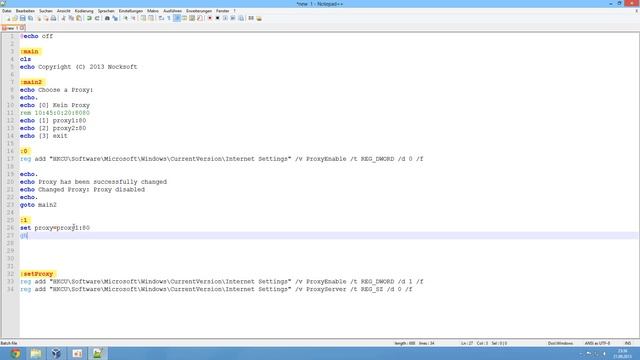Click the Stop recording macro icon

[218, 18]
